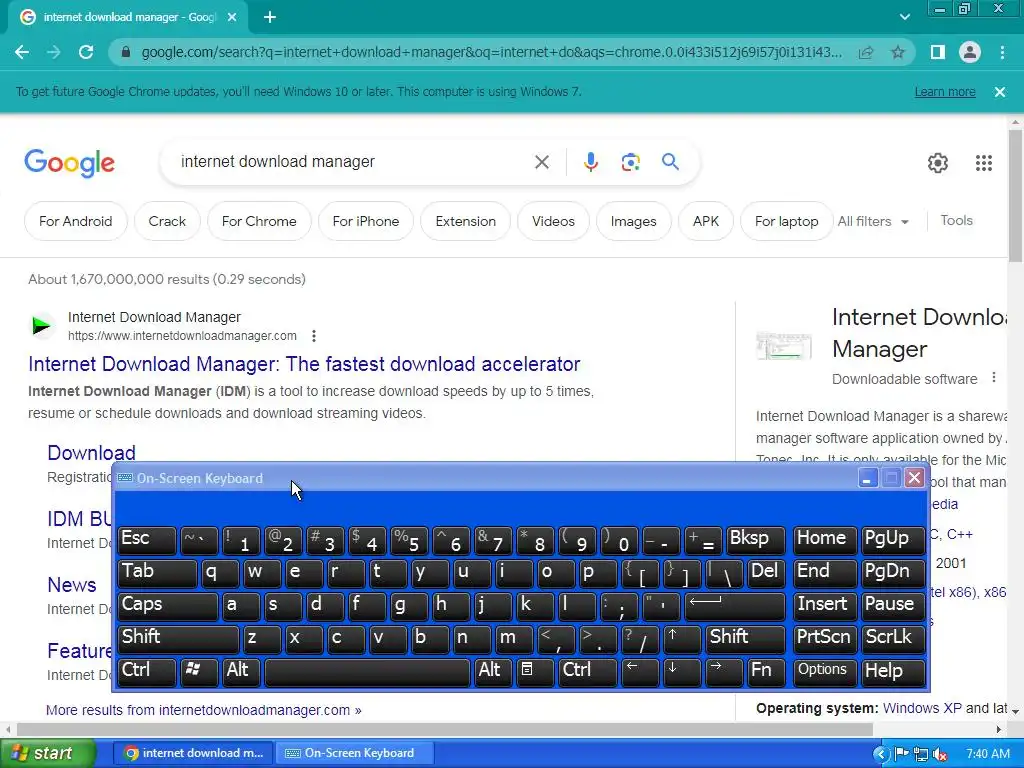Viewport: 1024px width, 768px height.
Task: Hit the right arrow key on the On-Screen Keyboard
Action: [x=724, y=672]
